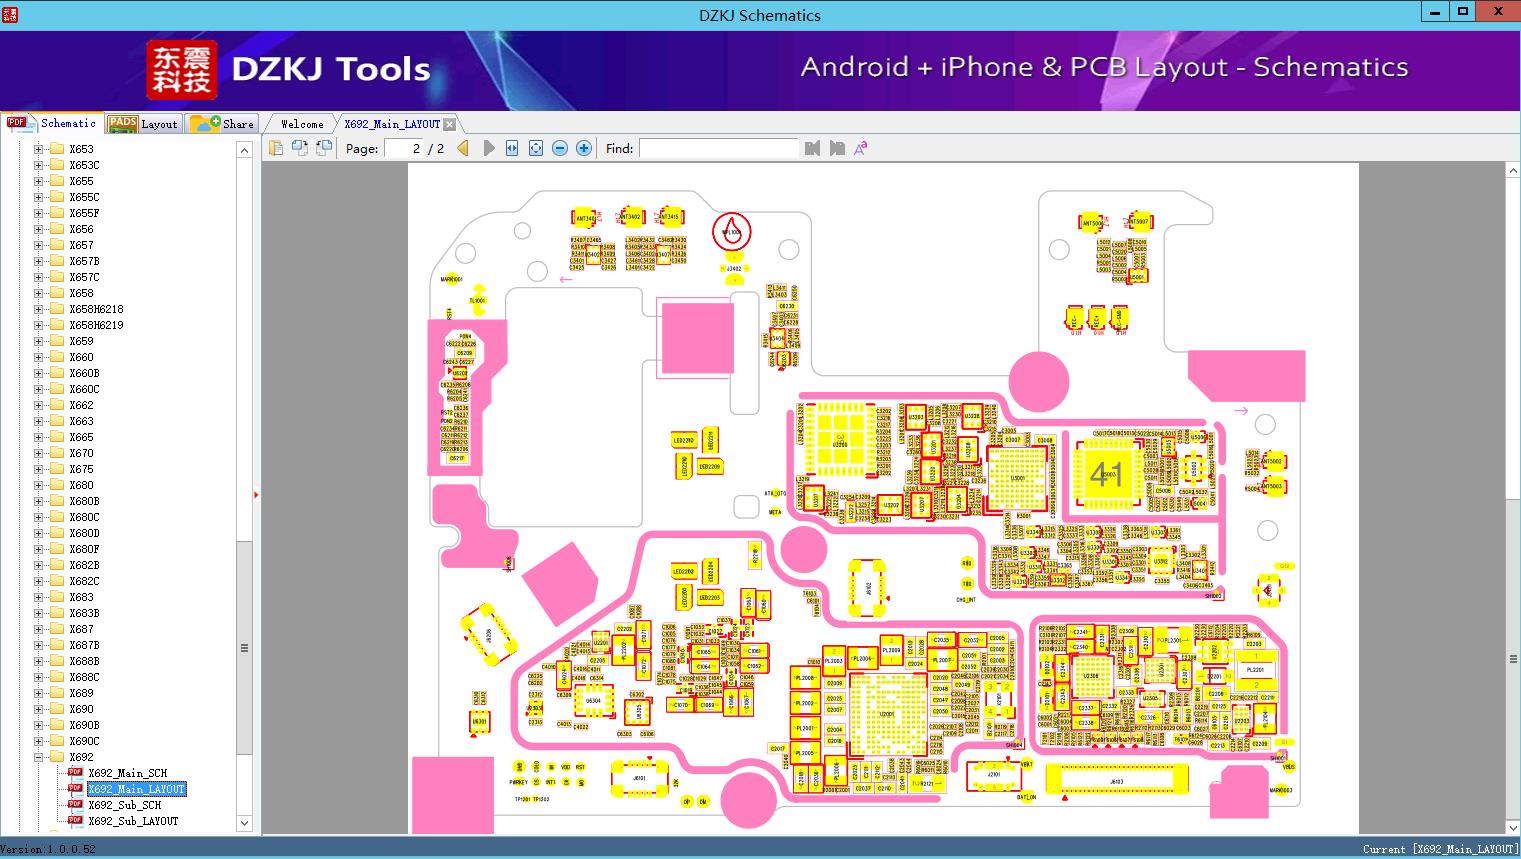Image resolution: width=1521 pixels, height=859 pixels.
Task: Click the first document toolbar icon beside Page
Action: click(x=275, y=148)
